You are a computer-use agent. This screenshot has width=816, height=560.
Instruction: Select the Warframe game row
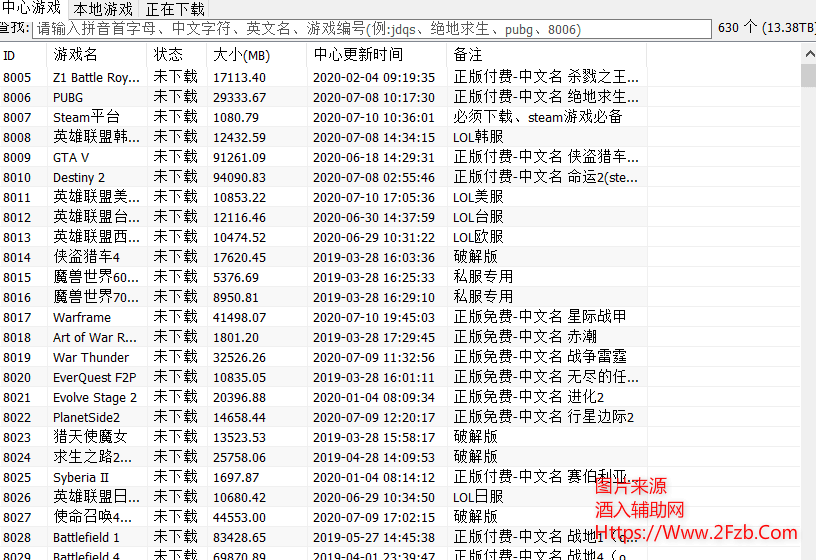pyautogui.click(x=323, y=317)
